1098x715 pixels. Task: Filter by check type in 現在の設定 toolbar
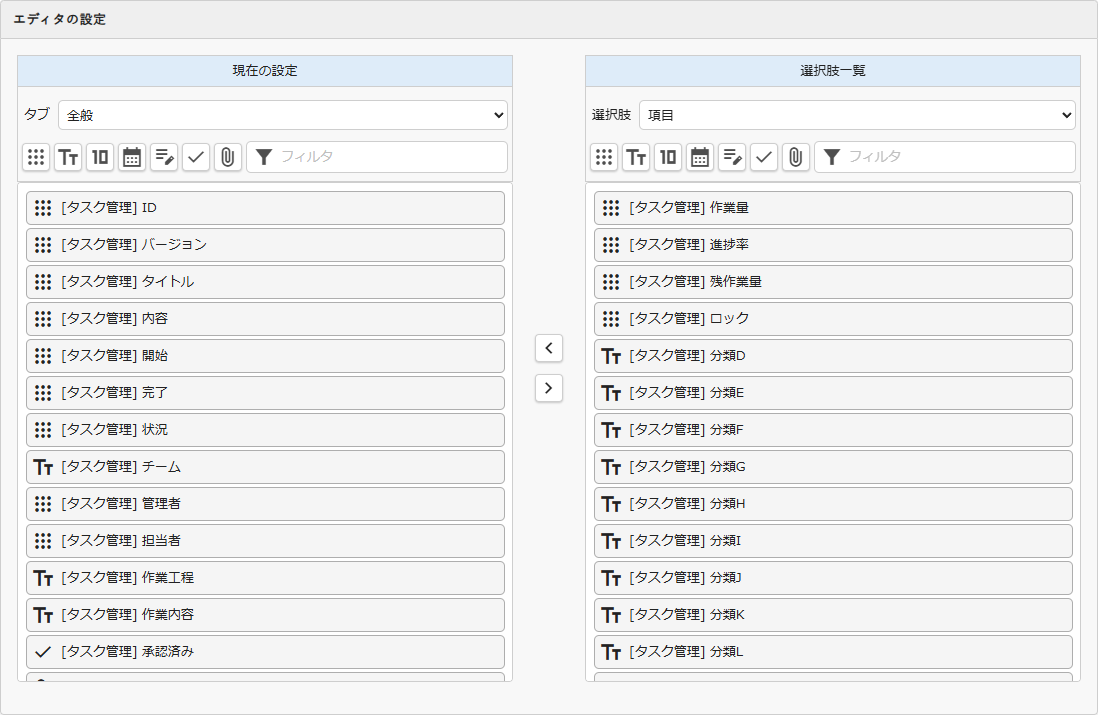(196, 157)
